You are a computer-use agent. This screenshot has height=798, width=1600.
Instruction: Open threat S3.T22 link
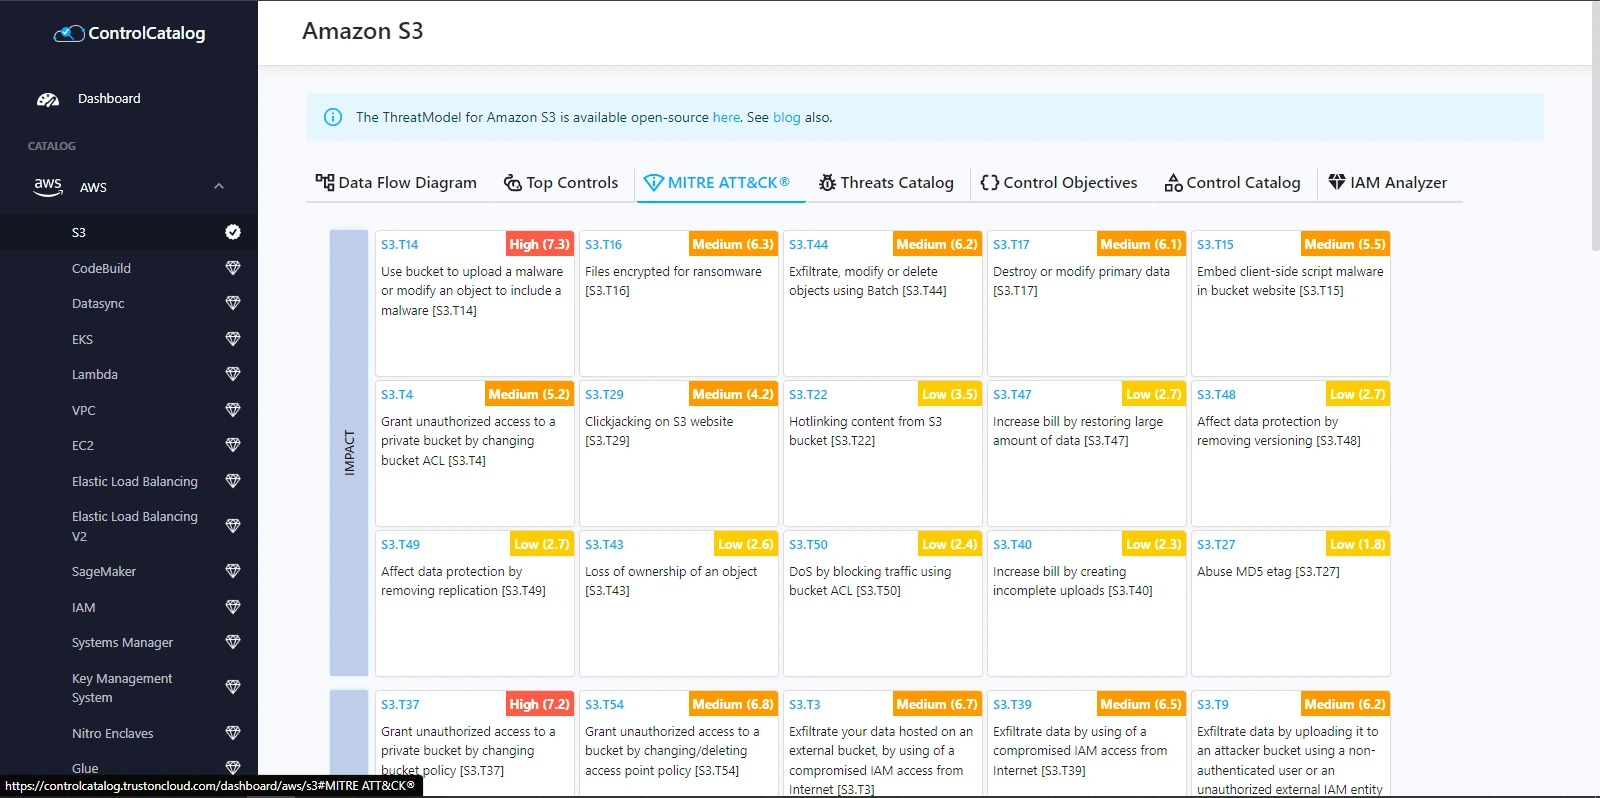pyautogui.click(x=808, y=394)
